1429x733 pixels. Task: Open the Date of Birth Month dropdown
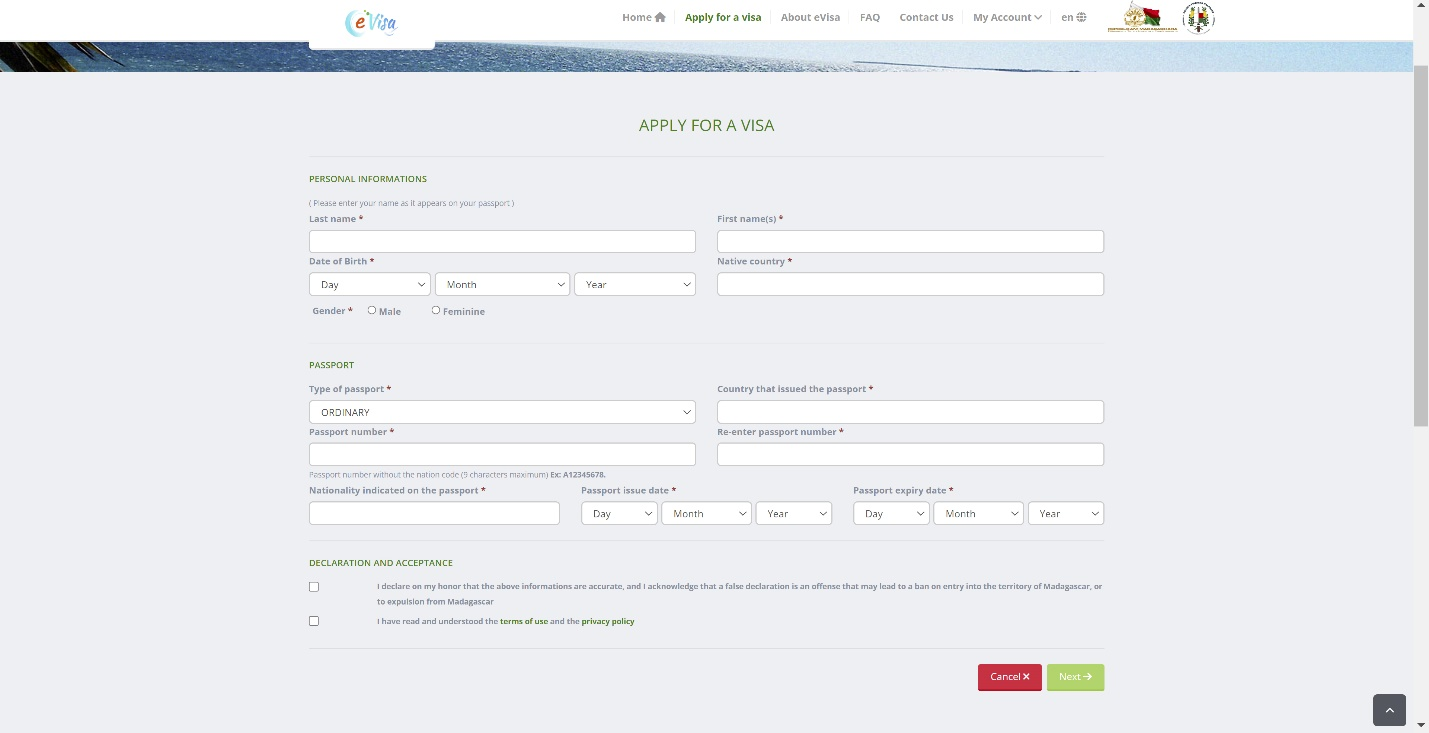pos(502,285)
